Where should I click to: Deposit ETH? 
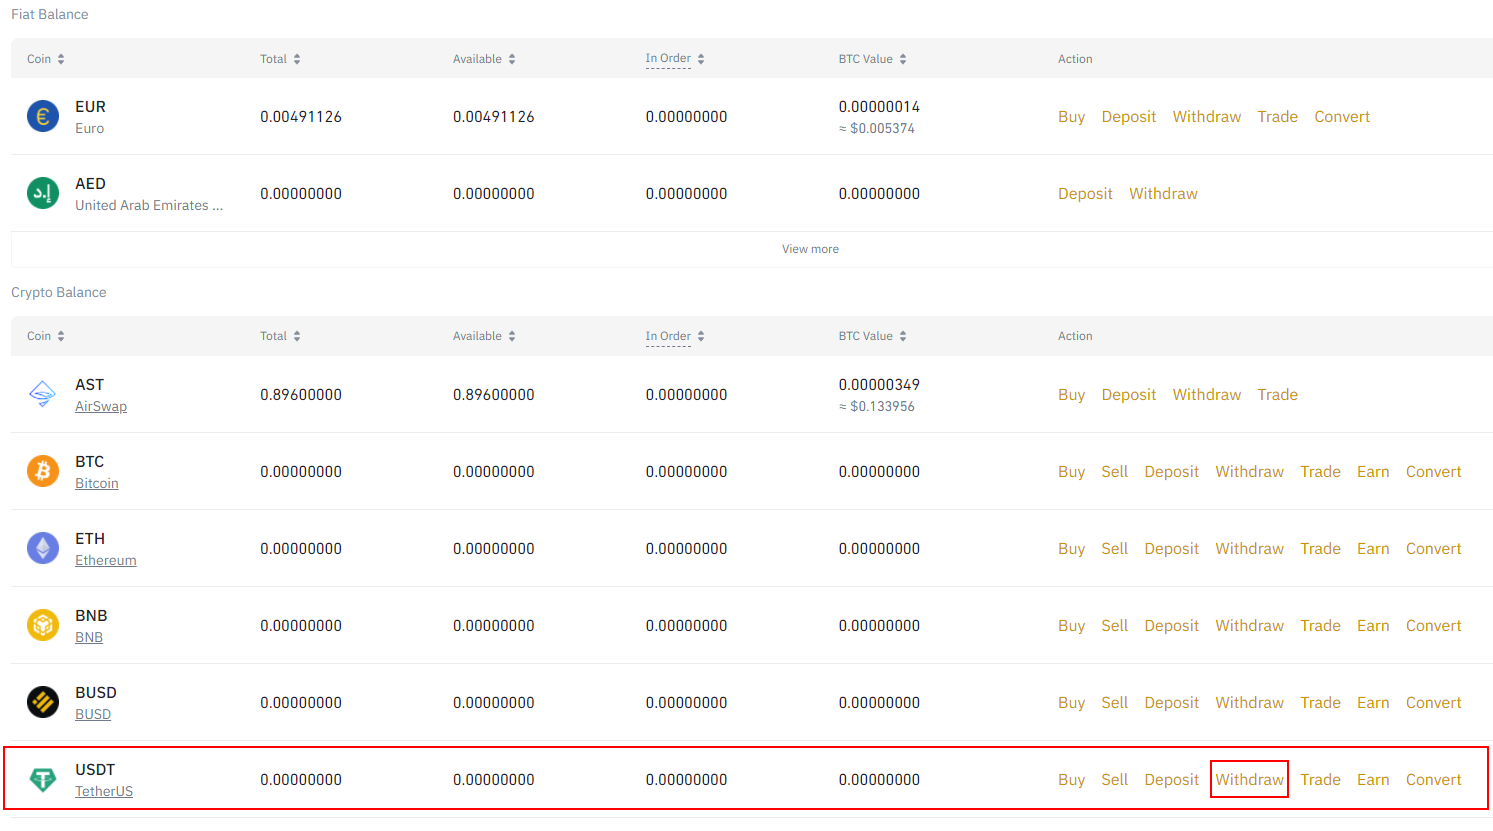click(1172, 549)
